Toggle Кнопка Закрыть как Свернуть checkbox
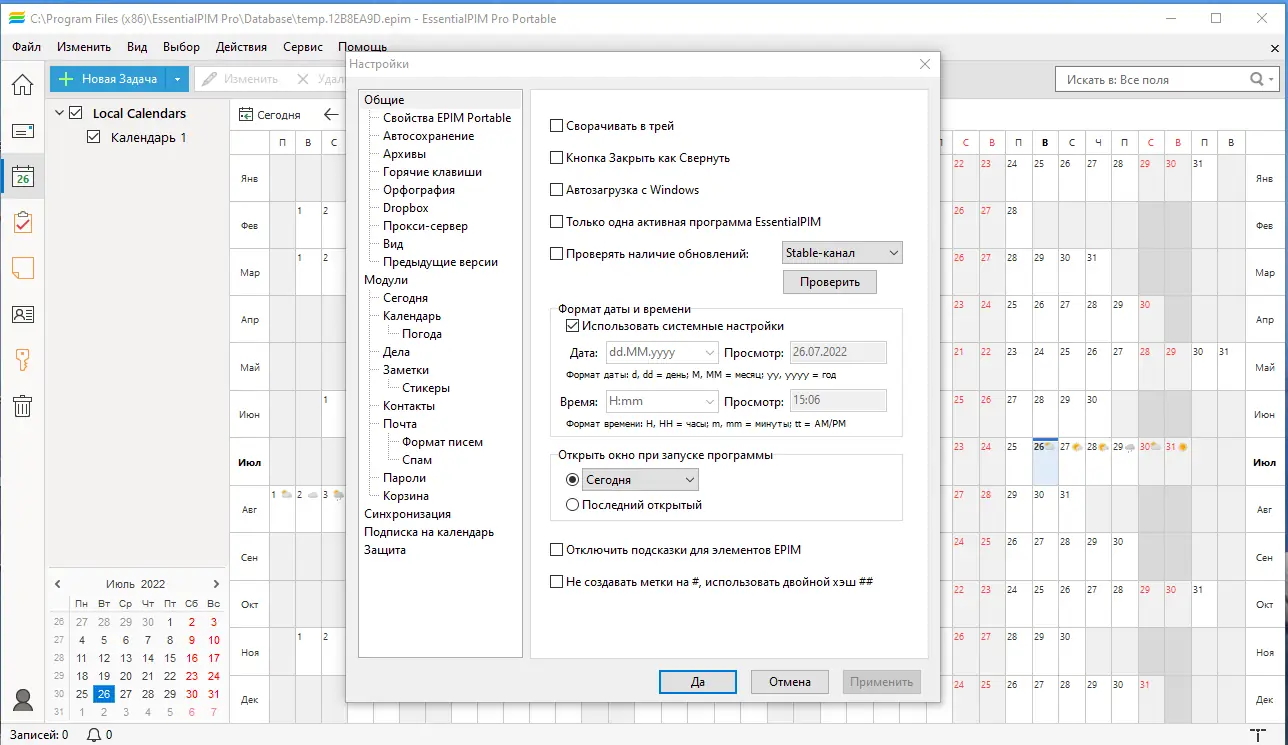The width and height of the screenshot is (1288, 745). [557, 158]
